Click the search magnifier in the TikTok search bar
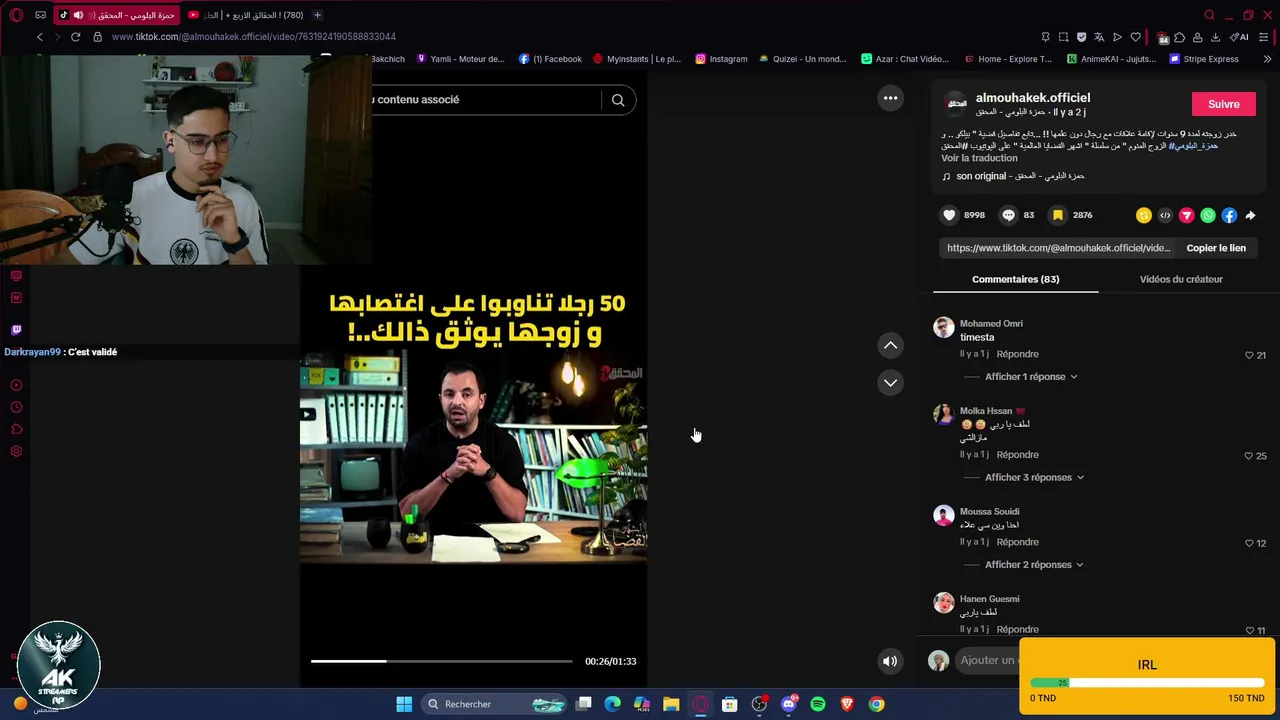Image resolution: width=1280 pixels, height=720 pixels. [x=618, y=100]
